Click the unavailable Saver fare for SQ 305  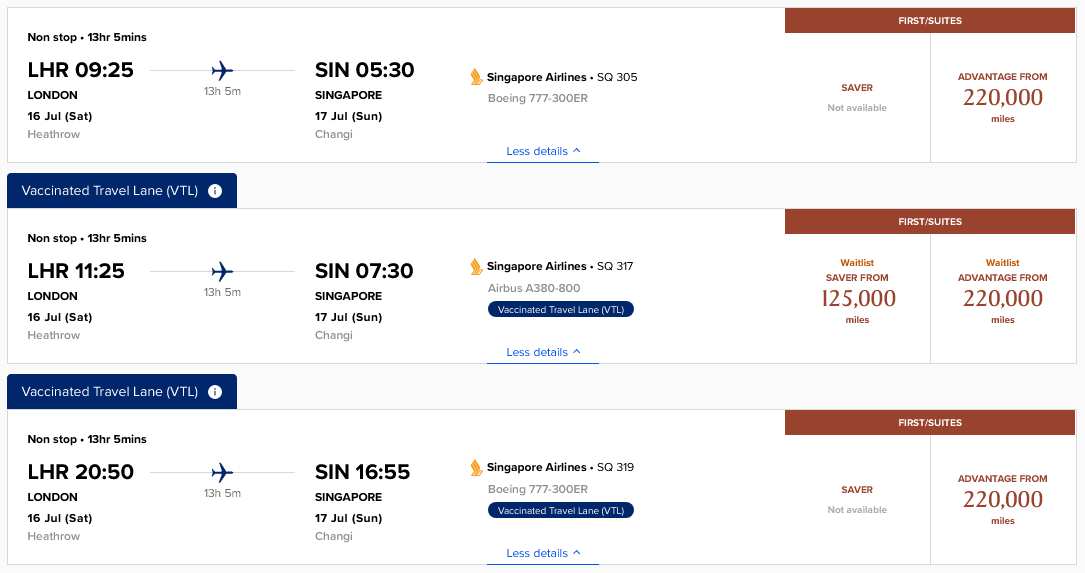point(857,97)
